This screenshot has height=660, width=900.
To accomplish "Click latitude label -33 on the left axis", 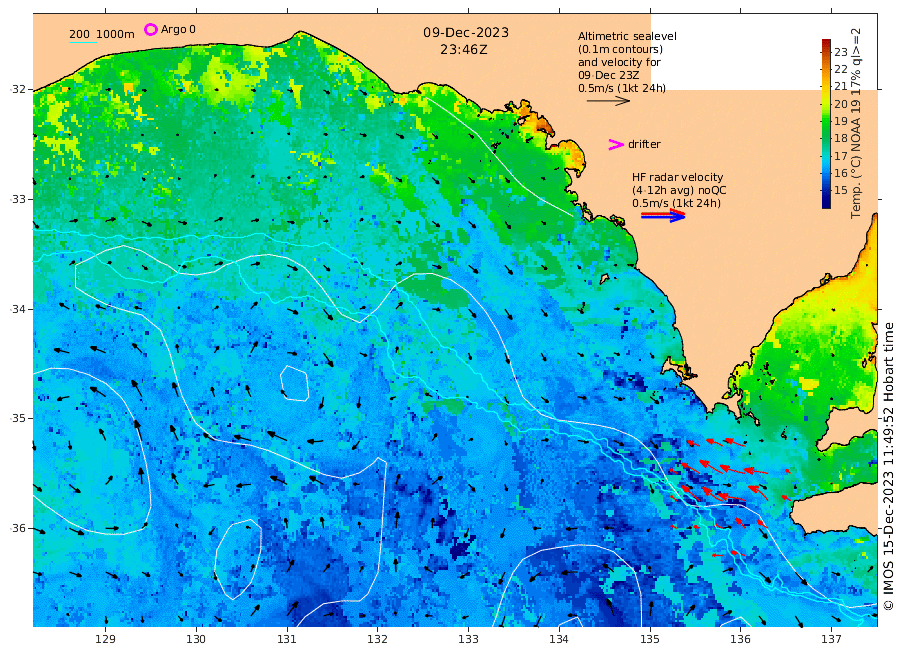I will pyautogui.click(x=17, y=199).
